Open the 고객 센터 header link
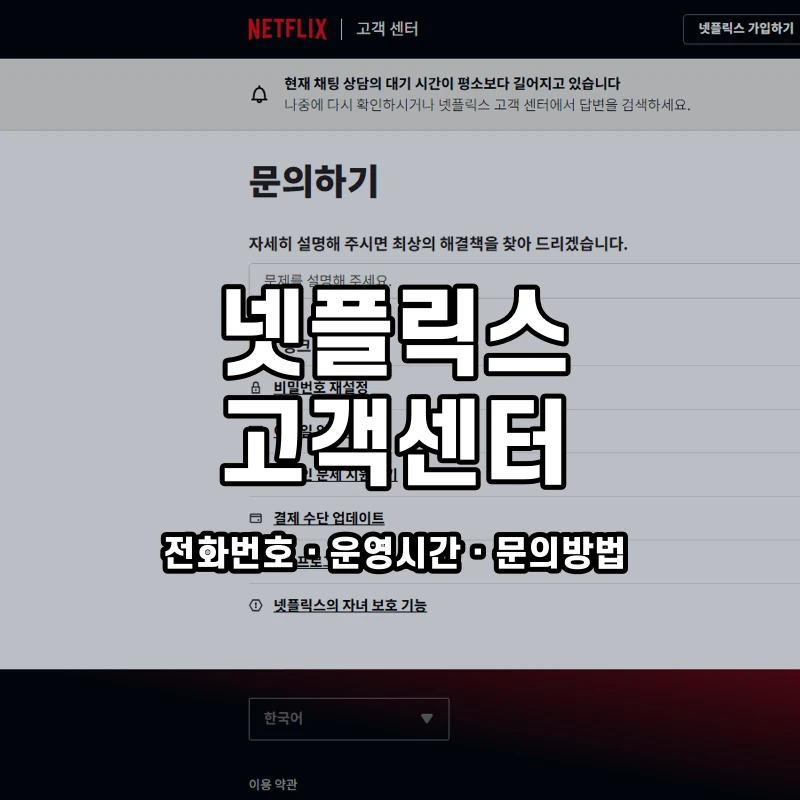This screenshot has height=800, width=800. click(x=387, y=29)
